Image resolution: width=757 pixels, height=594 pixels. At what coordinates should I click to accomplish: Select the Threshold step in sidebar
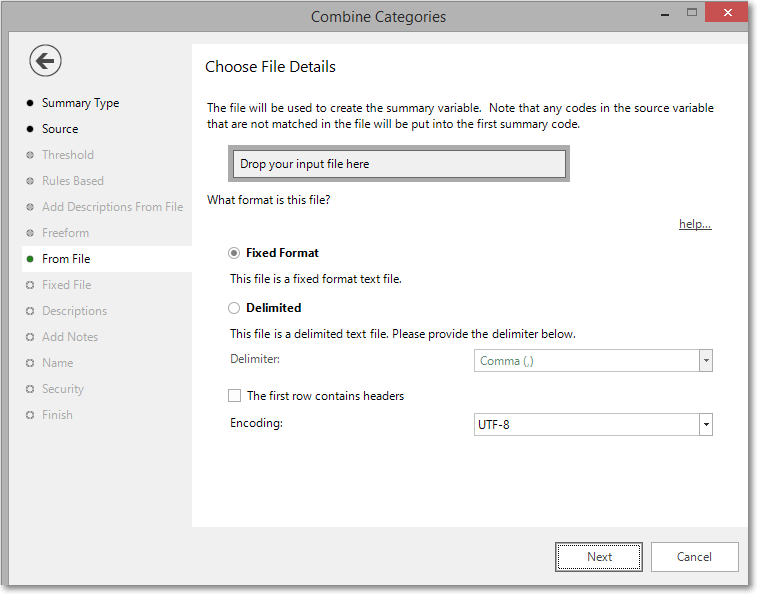click(68, 155)
